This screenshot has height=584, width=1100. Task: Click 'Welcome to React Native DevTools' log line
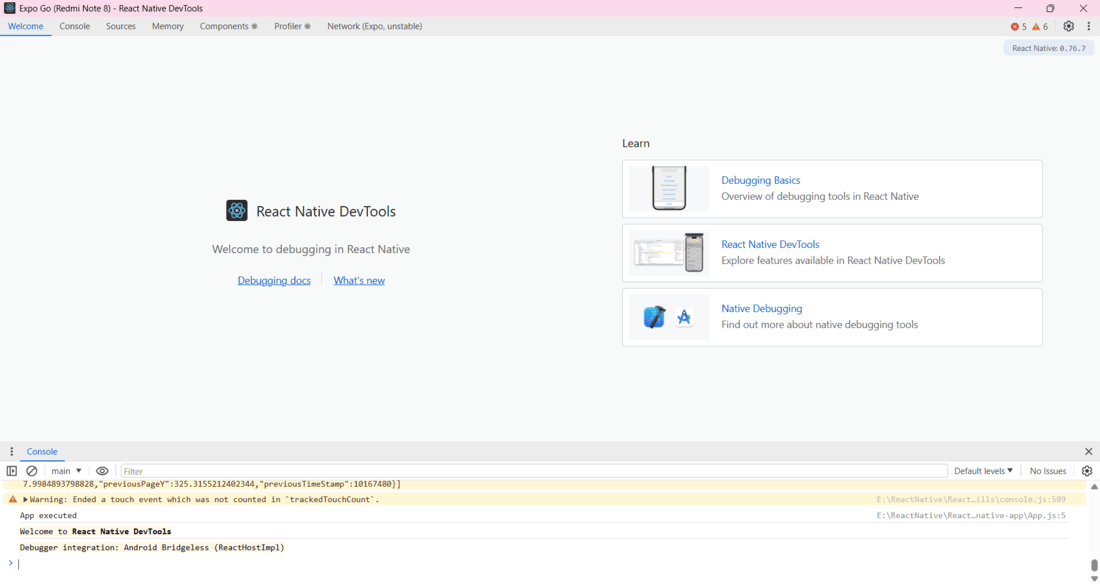[x=95, y=531]
